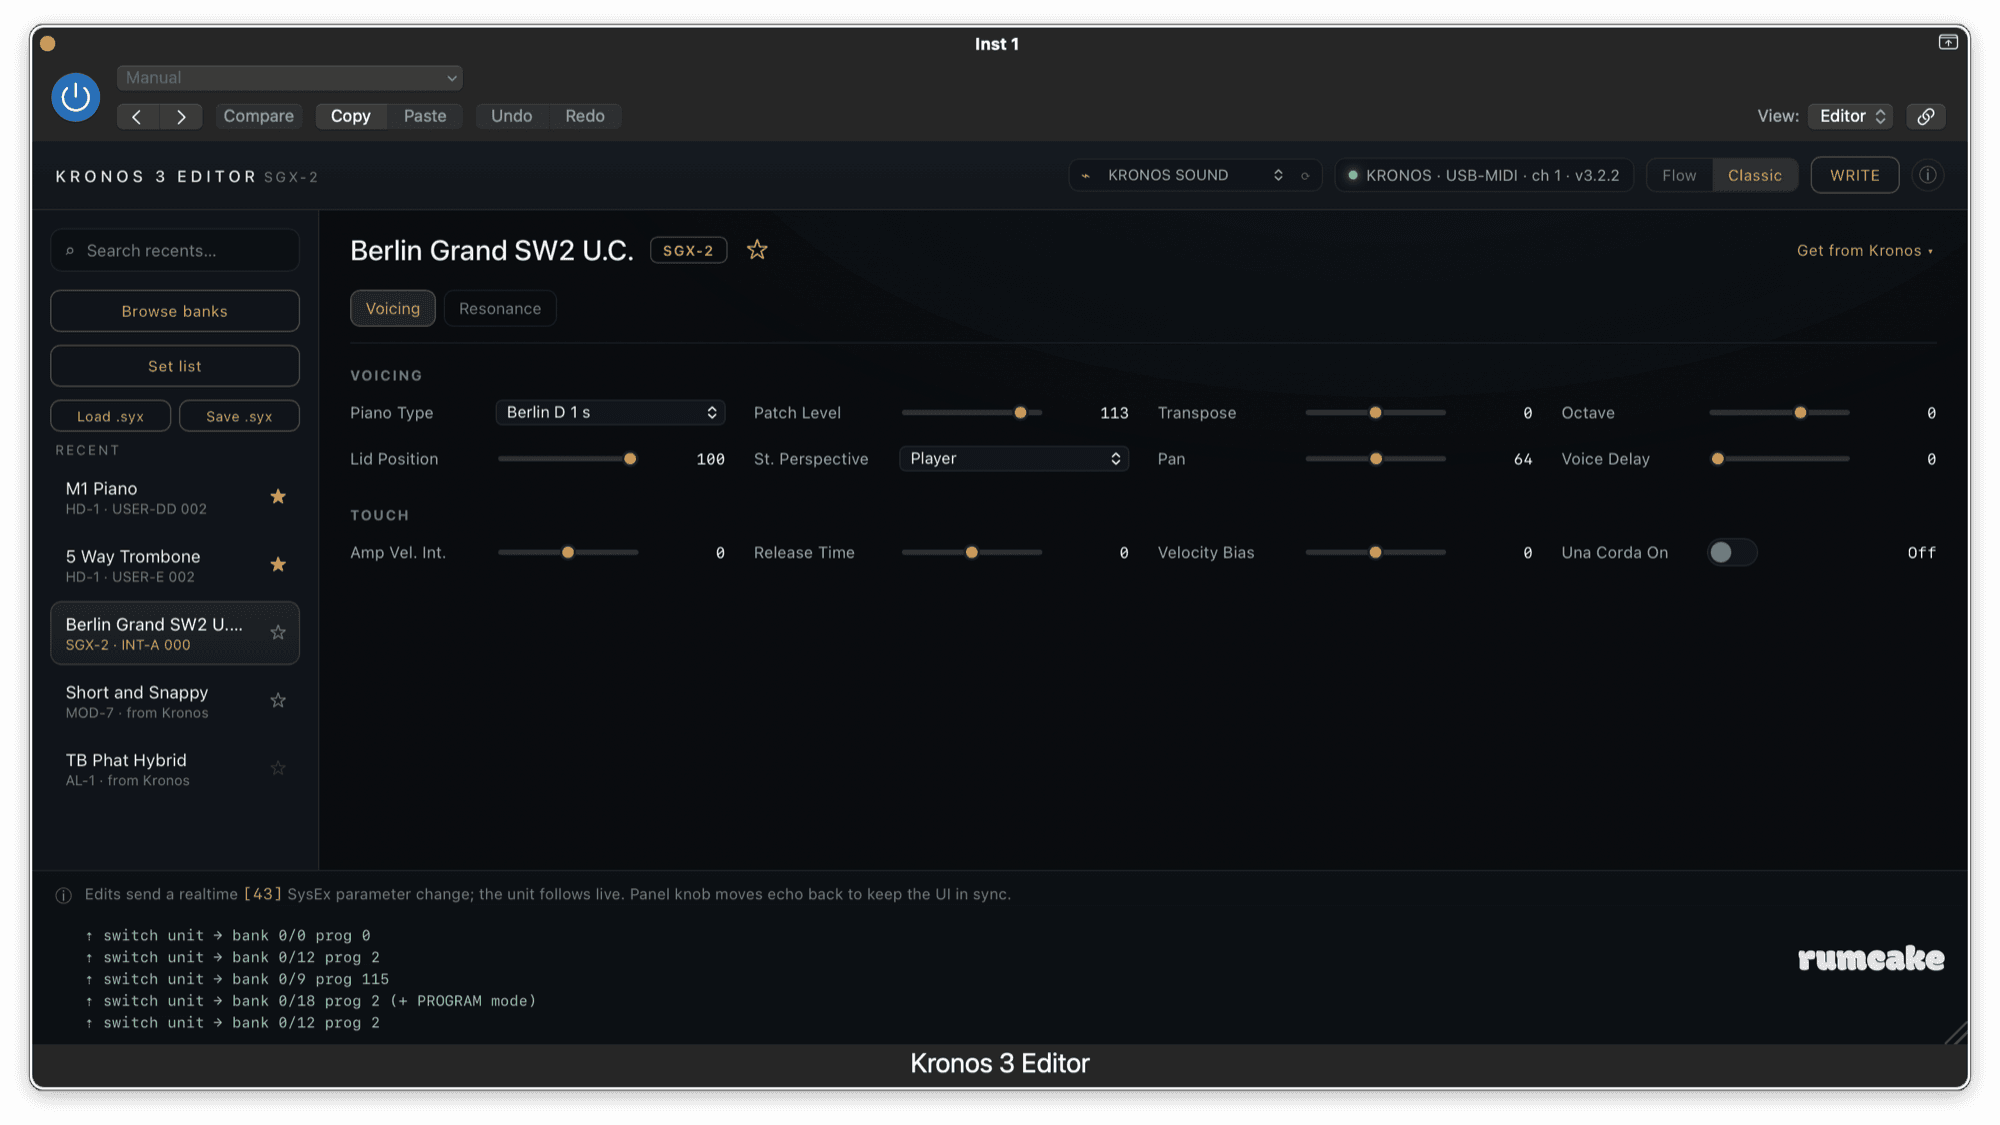This screenshot has height=1125, width=2000.
Task: Go to next preset with right arrow
Action: click(x=181, y=116)
